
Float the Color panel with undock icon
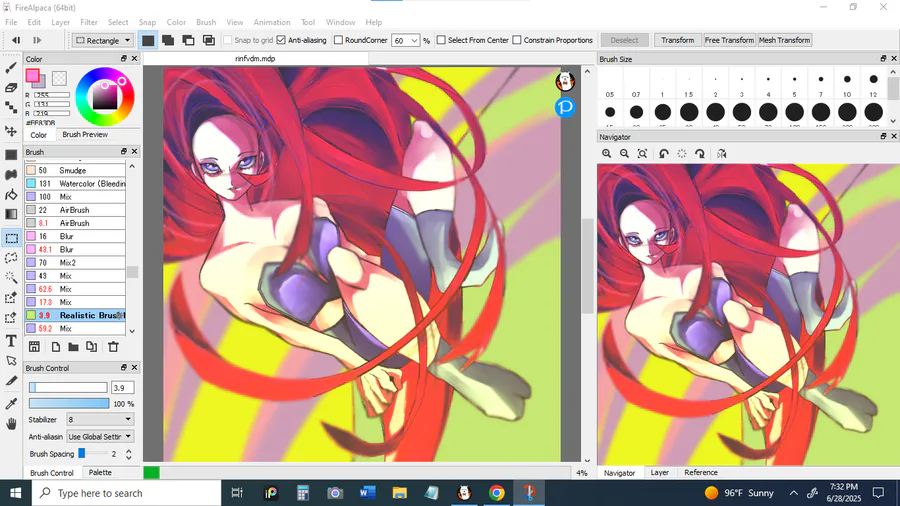[x=123, y=59]
